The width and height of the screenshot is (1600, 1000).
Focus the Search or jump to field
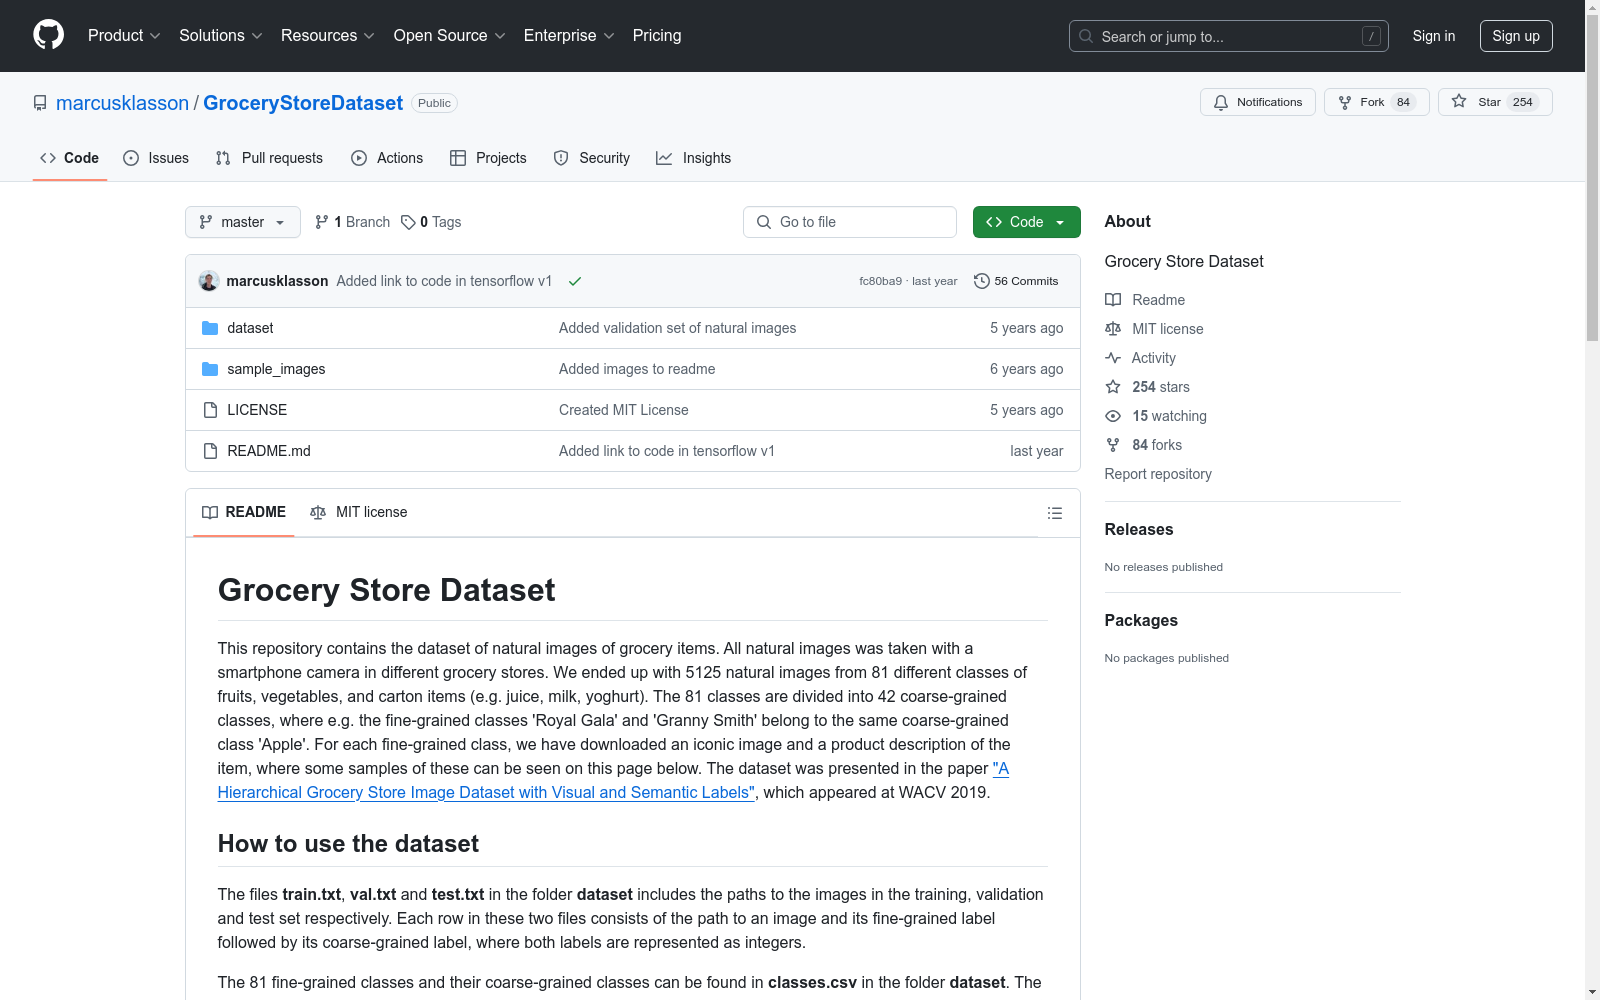[1229, 36]
